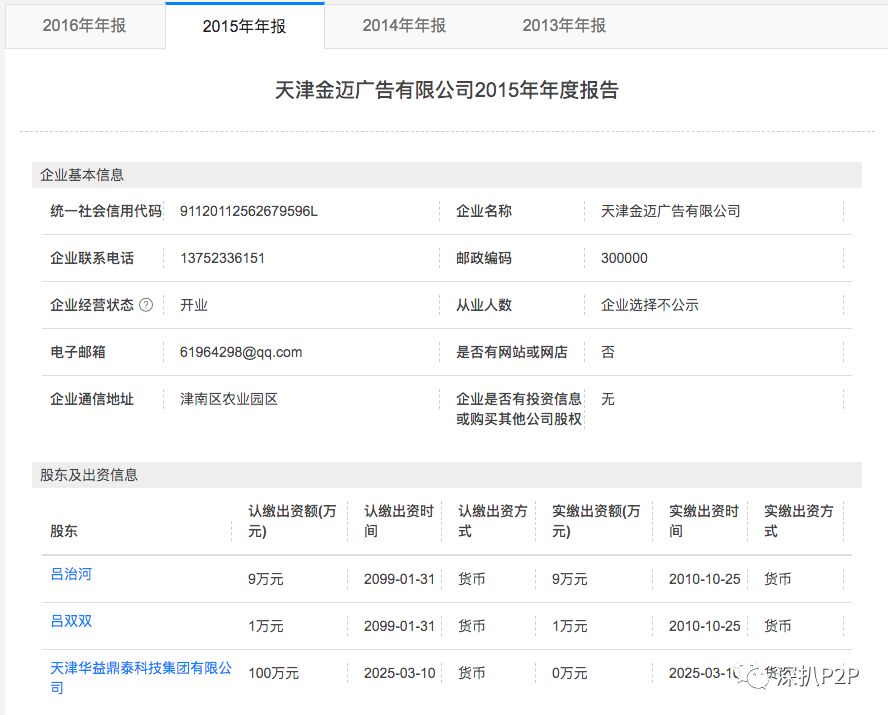Click the 实缴出资时间 column header

pos(703,520)
